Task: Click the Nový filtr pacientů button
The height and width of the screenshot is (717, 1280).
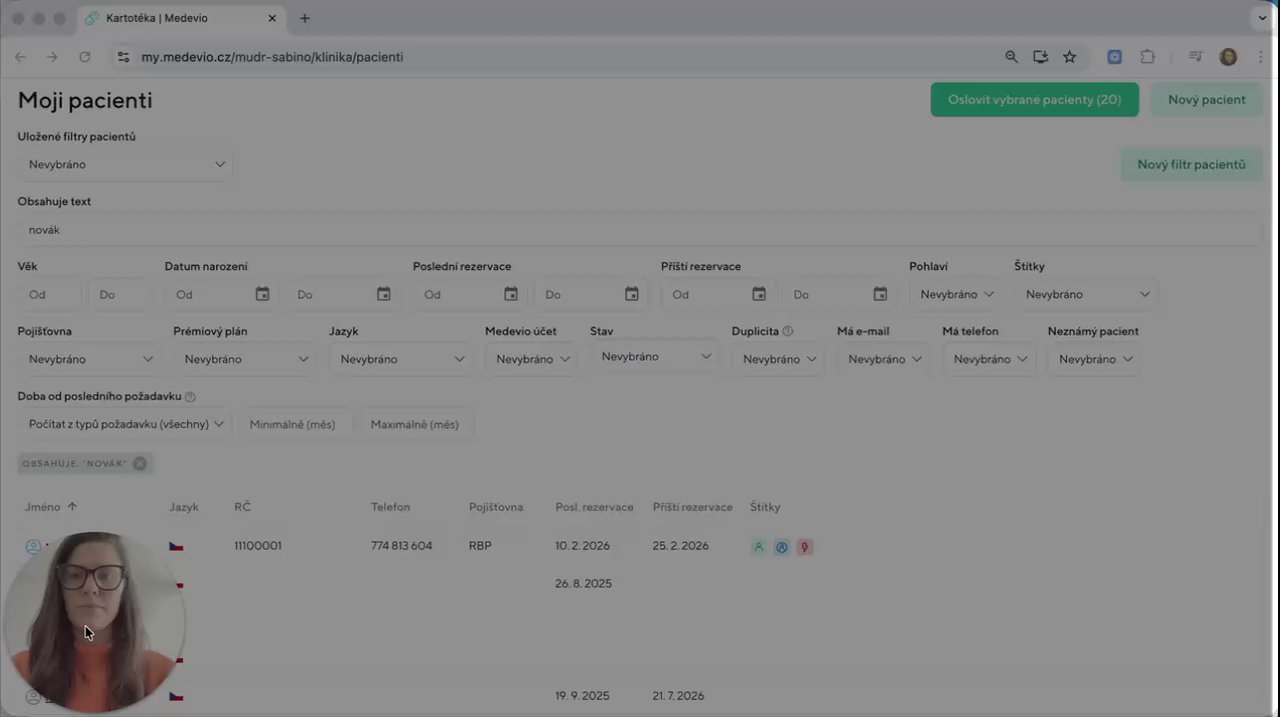Action: pyautogui.click(x=1191, y=165)
